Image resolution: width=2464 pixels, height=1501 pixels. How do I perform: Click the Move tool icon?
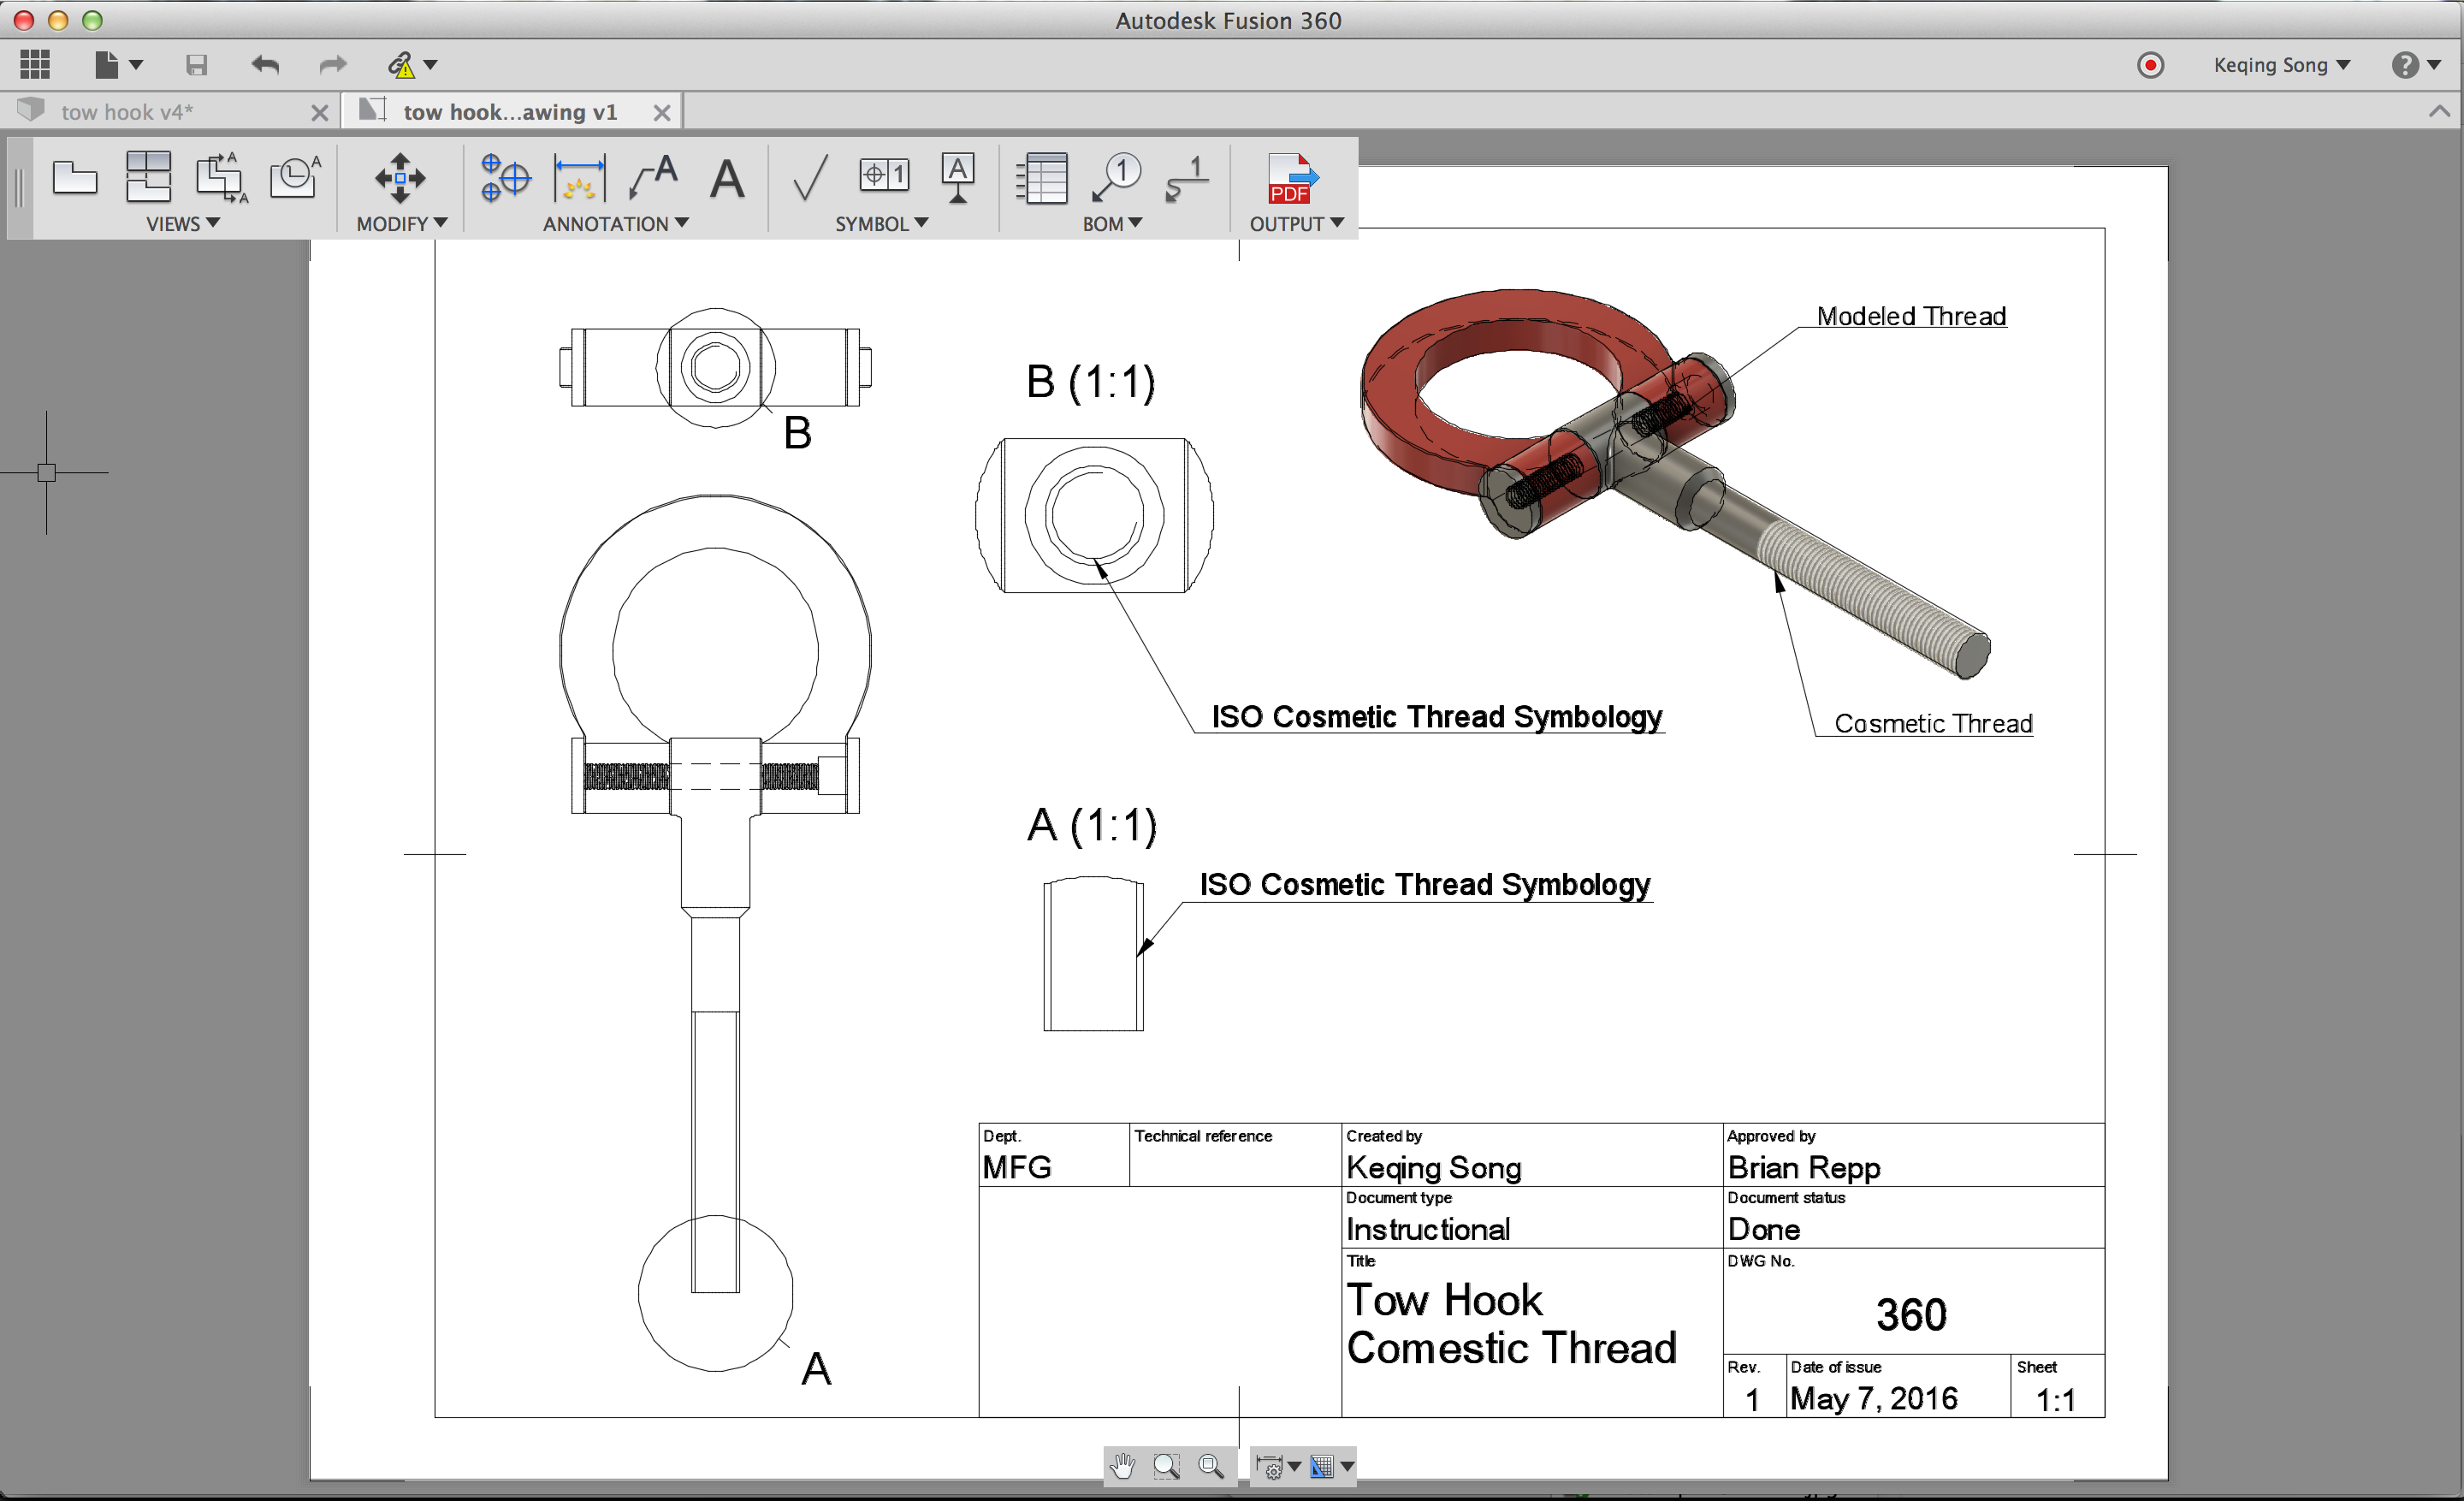tap(400, 178)
